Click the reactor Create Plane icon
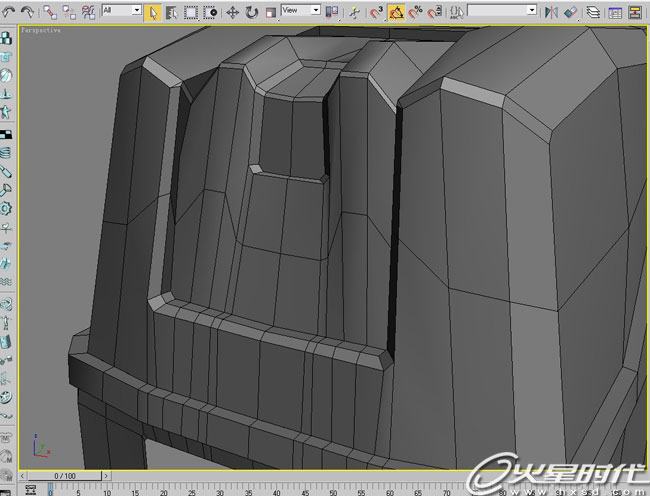 point(6,134)
